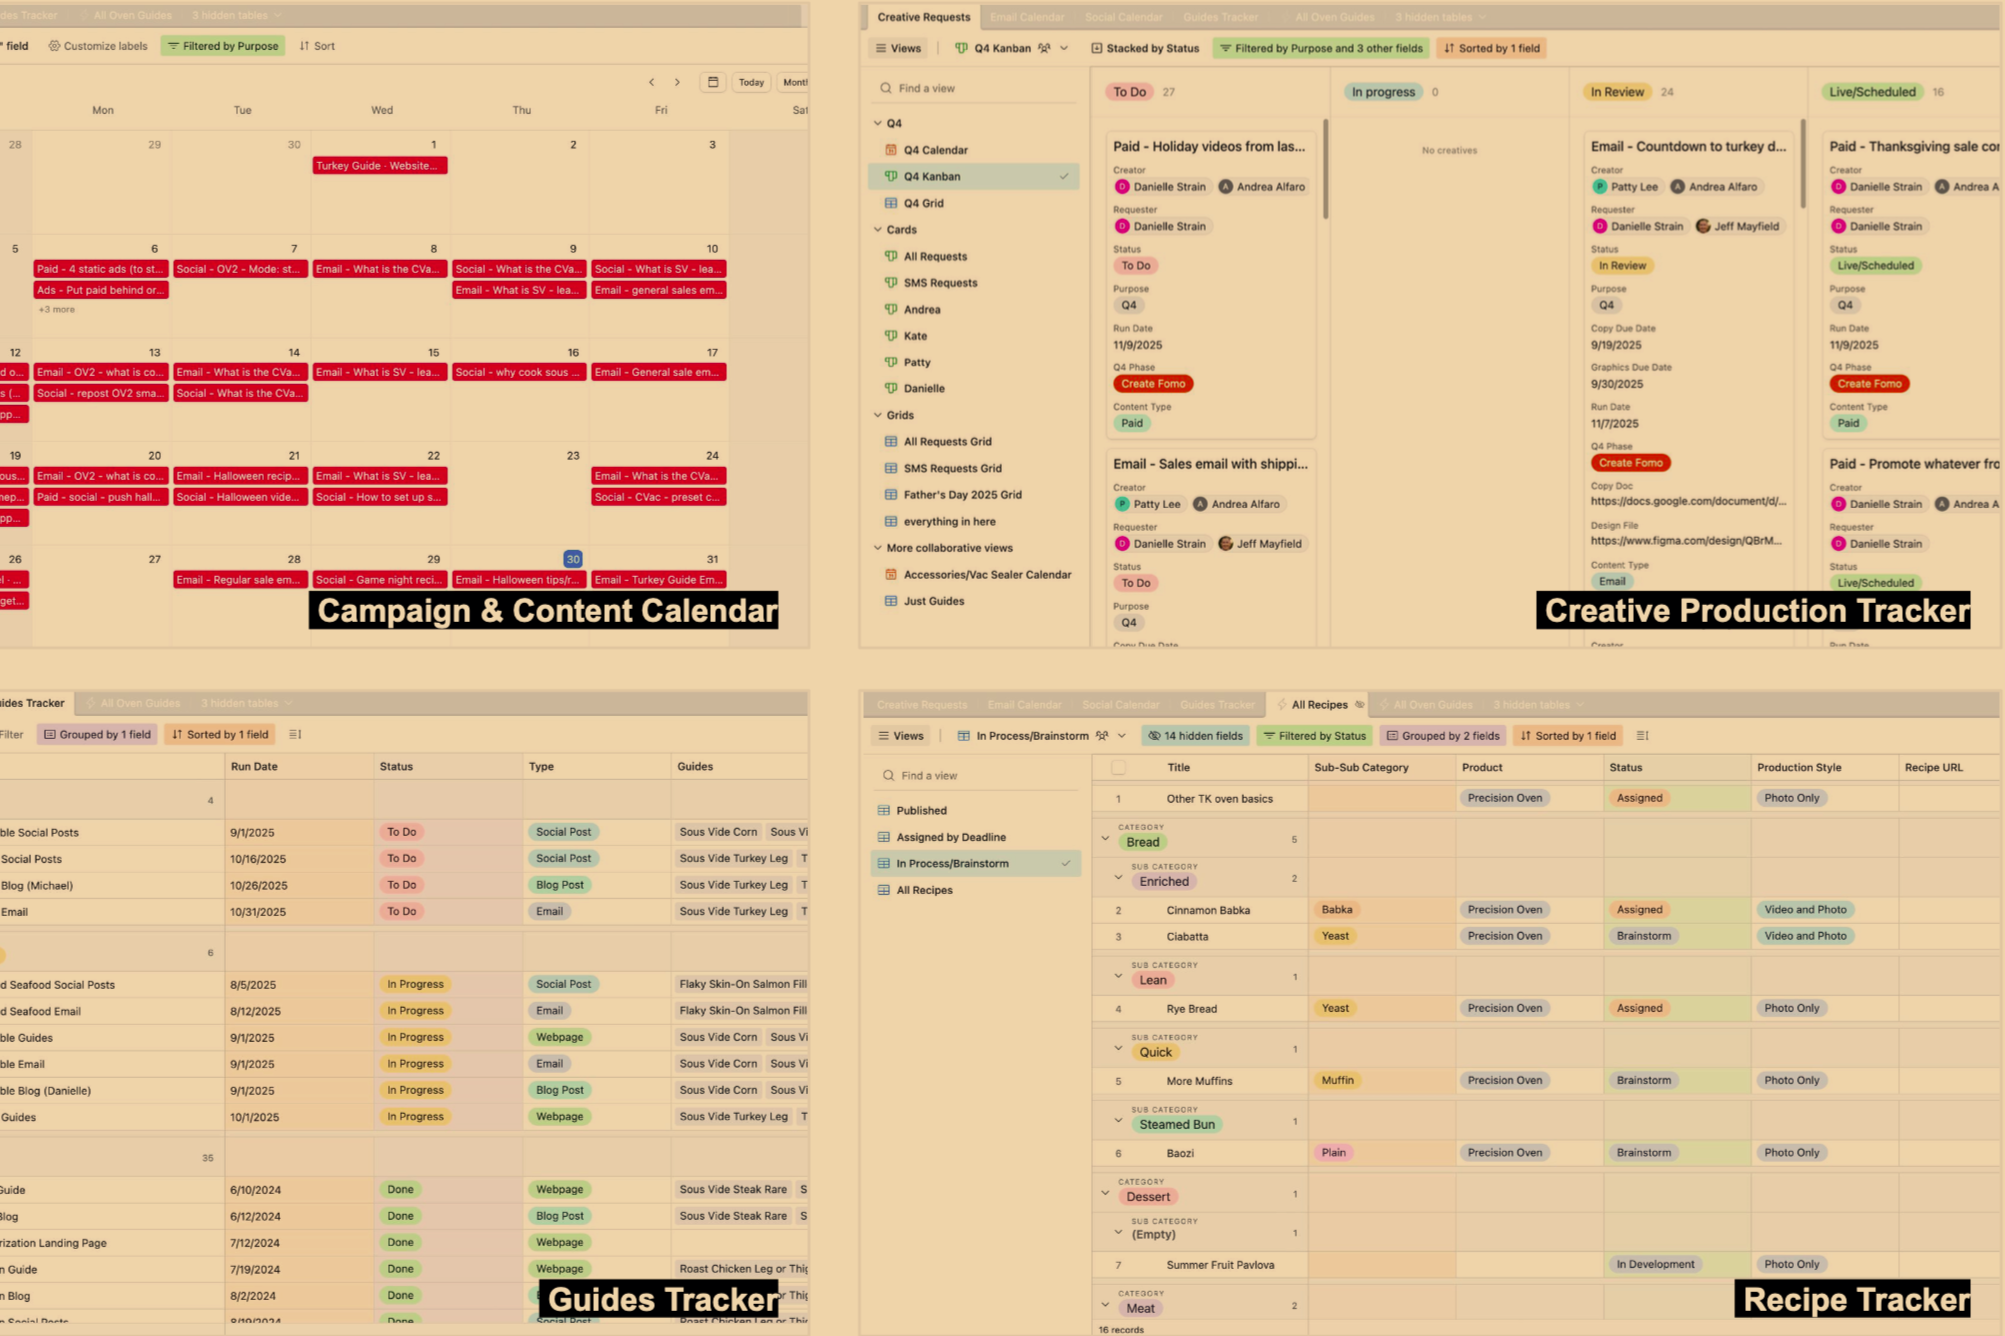
Task: Click the +3 more events link
Action: click(x=57, y=309)
